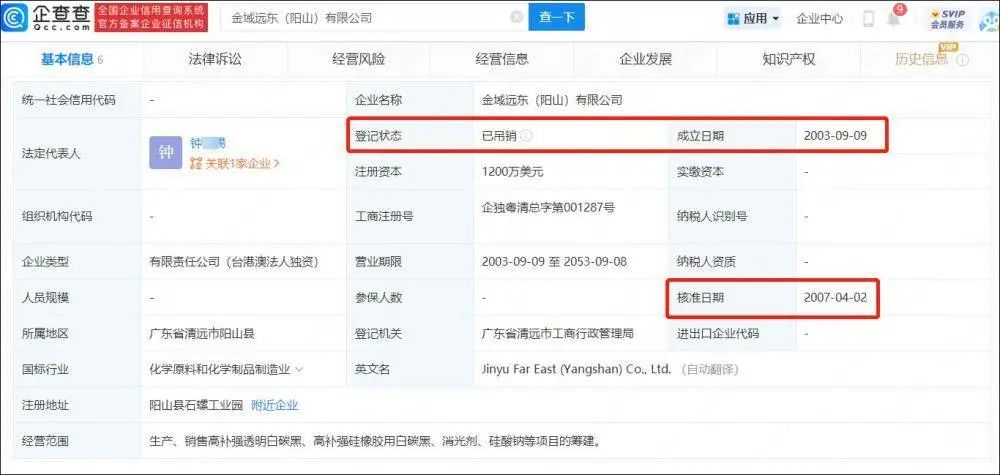Expand the 国标行业 chevron
Viewport: 1000px width, 475px height.
click(299, 369)
